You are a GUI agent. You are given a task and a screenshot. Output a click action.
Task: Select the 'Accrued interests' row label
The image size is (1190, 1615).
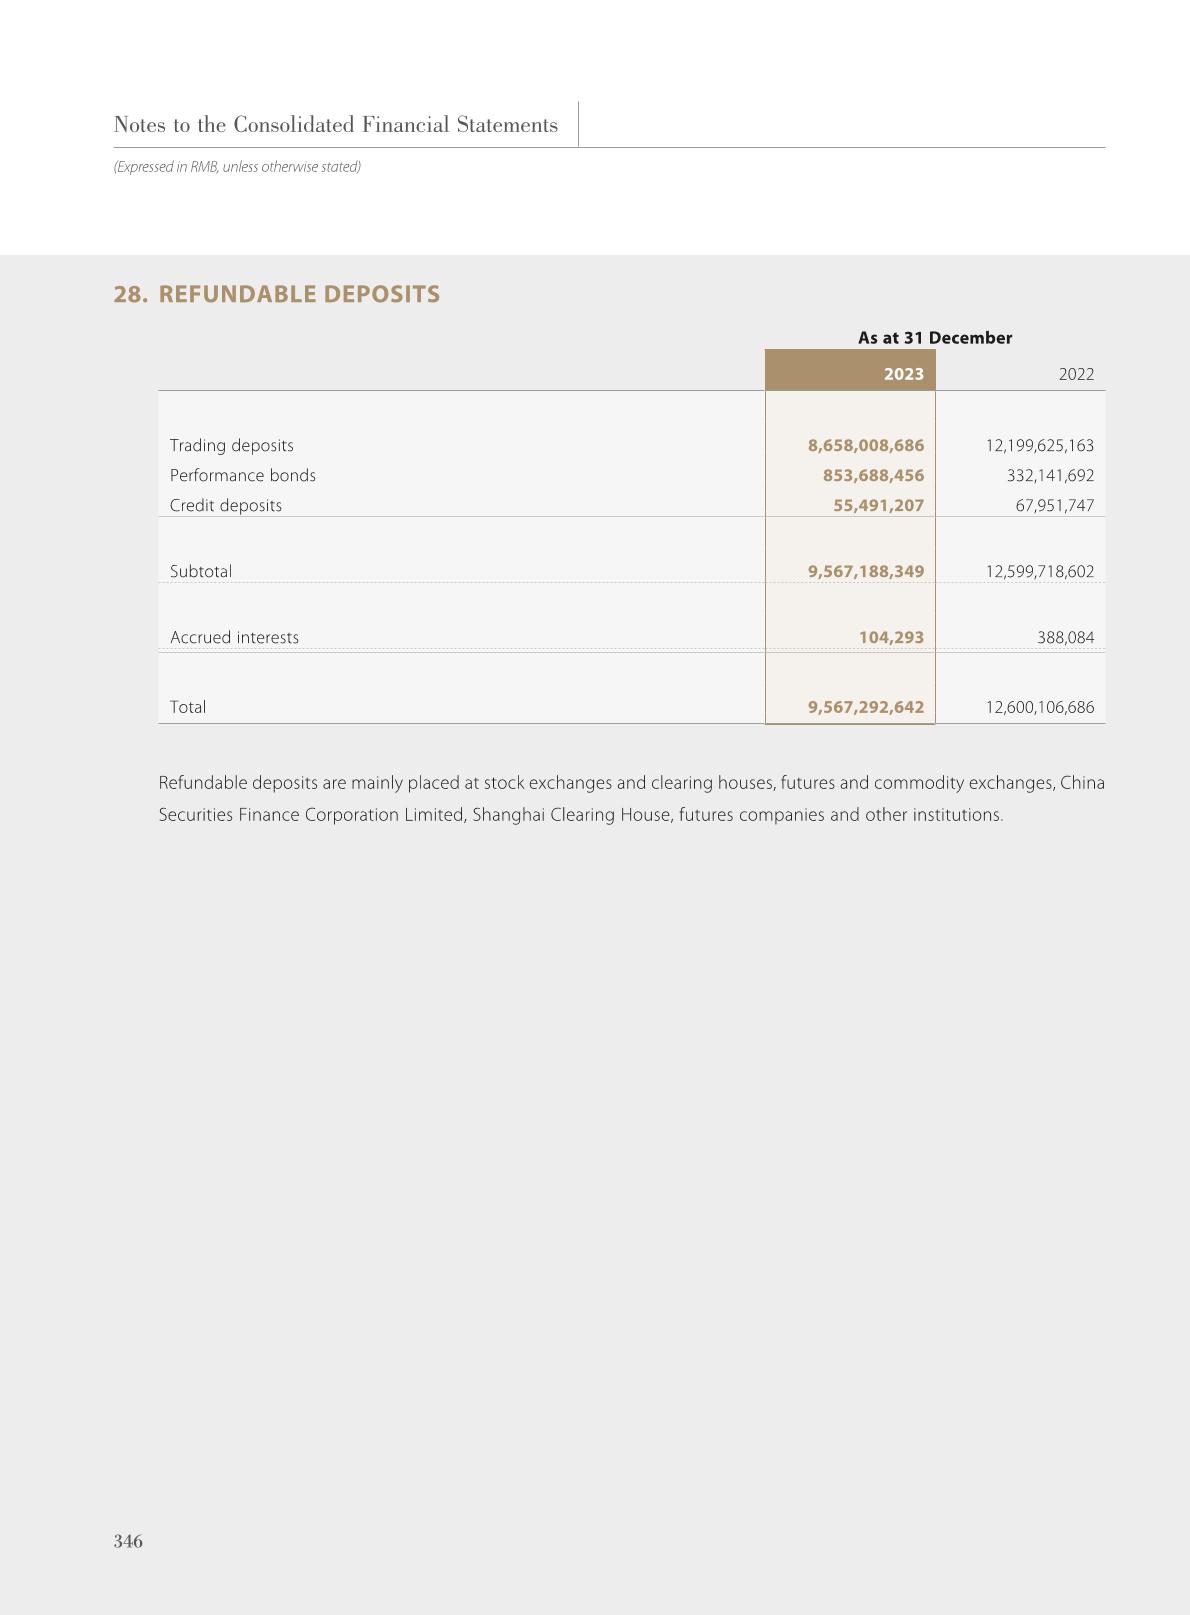tap(234, 637)
